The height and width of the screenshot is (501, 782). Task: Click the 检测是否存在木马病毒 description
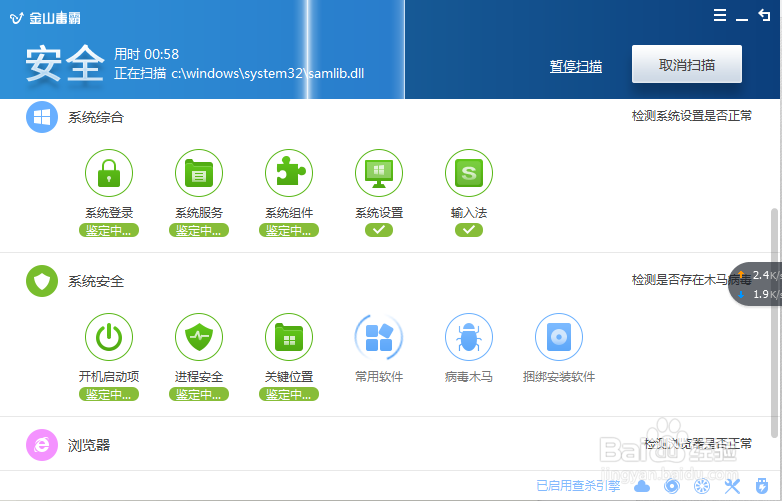(692, 280)
